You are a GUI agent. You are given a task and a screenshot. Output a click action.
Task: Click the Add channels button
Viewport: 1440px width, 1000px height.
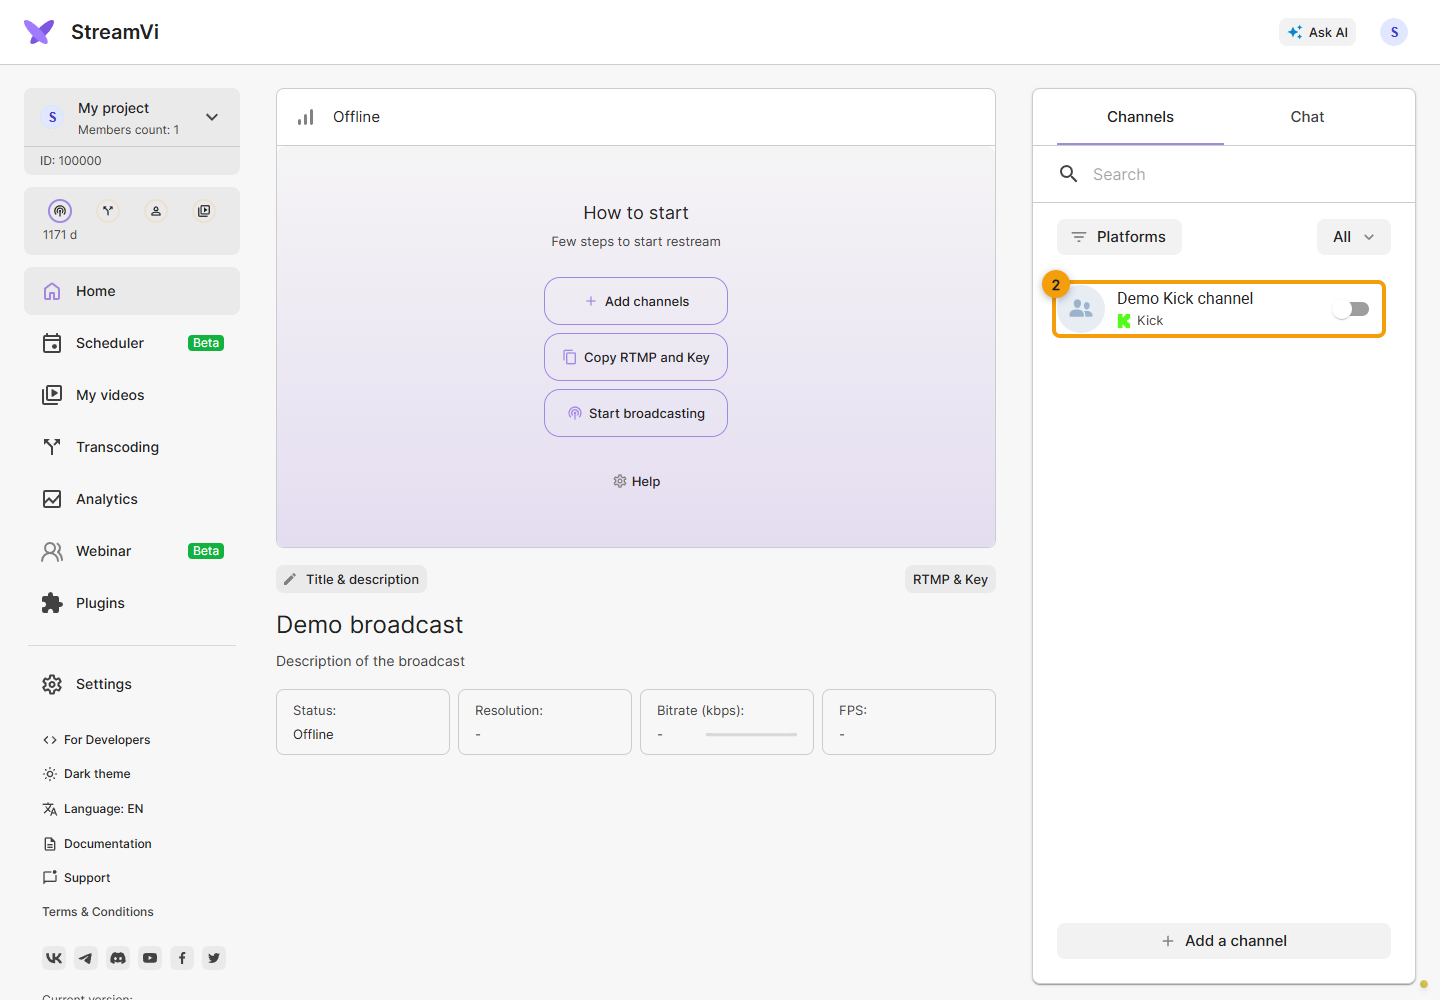point(636,301)
